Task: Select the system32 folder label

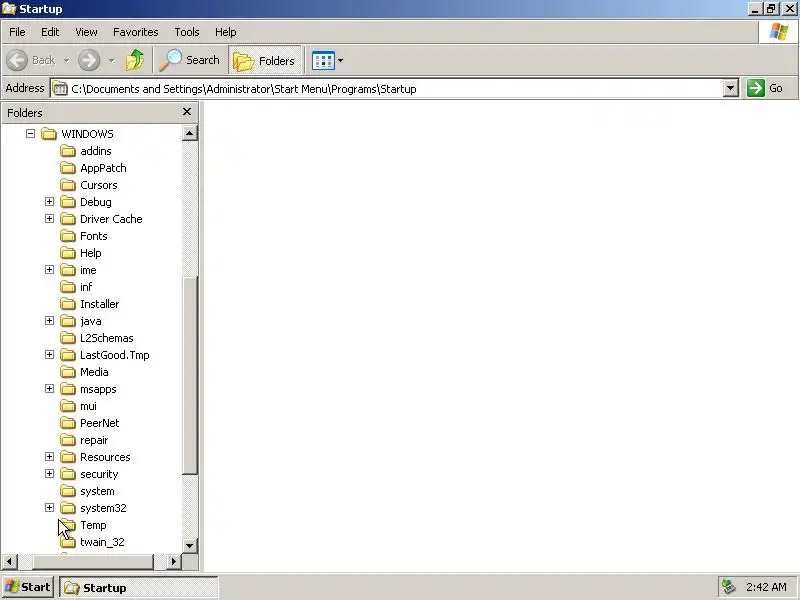Action: tap(104, 508)
